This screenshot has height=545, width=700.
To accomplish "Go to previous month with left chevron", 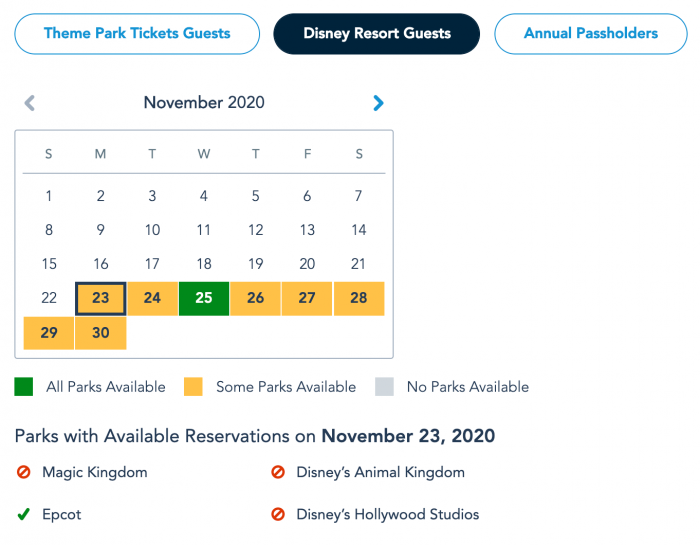I will coord(29,103).
